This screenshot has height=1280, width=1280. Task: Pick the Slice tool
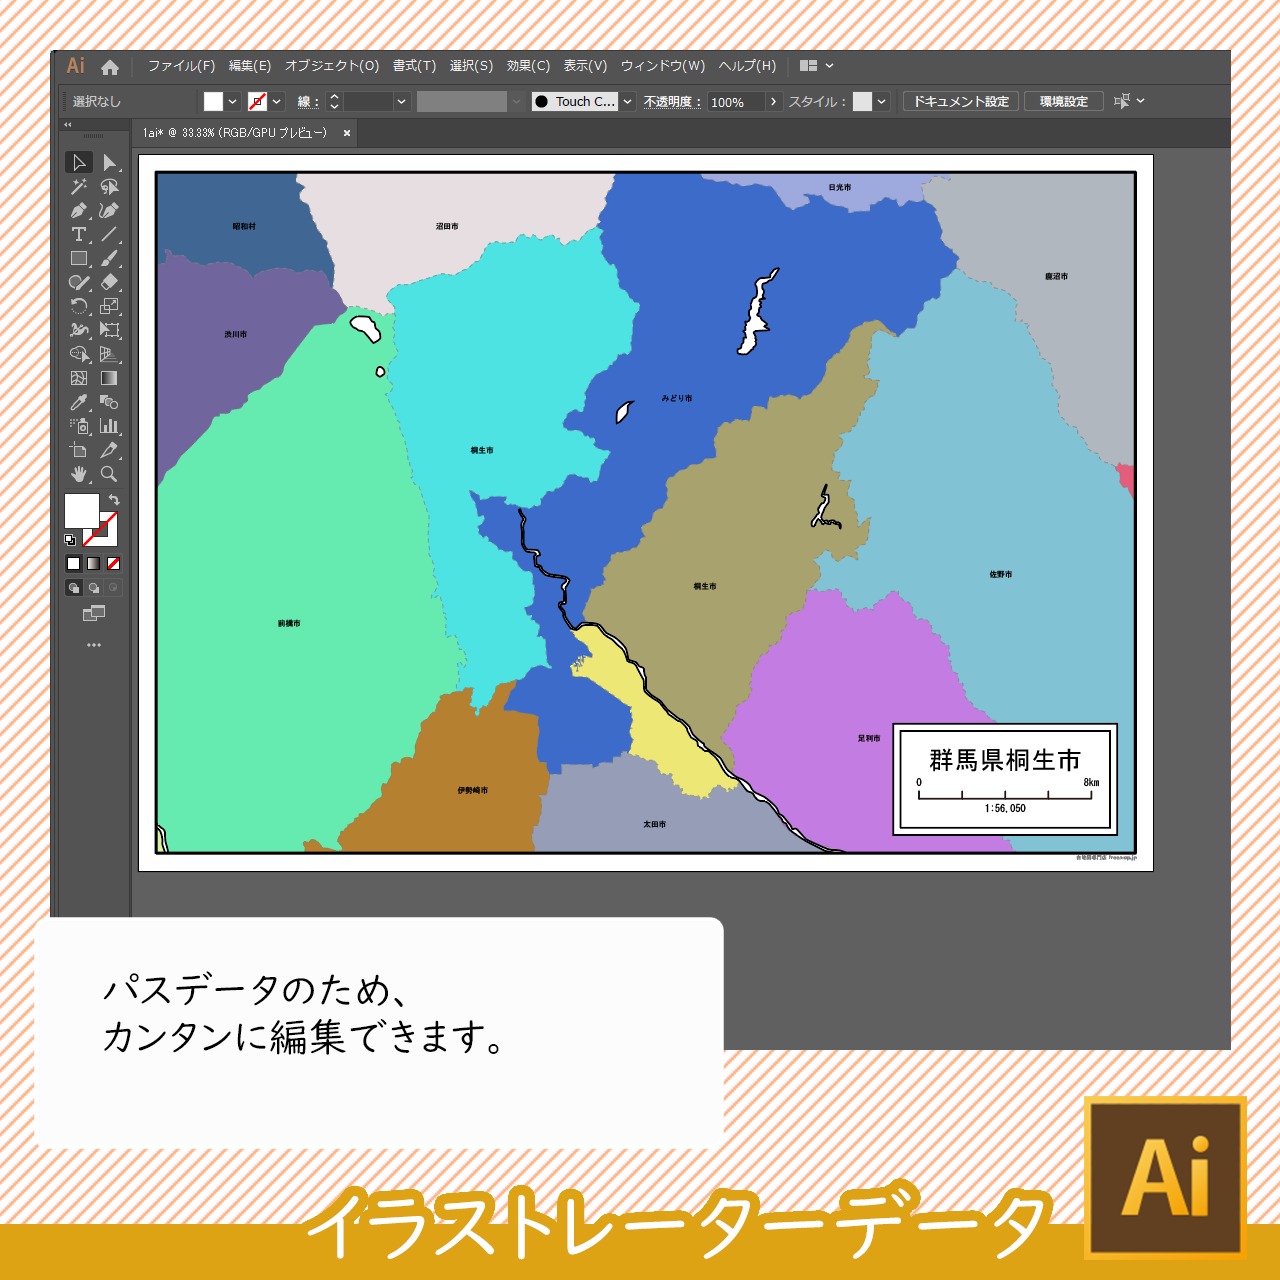110,450
